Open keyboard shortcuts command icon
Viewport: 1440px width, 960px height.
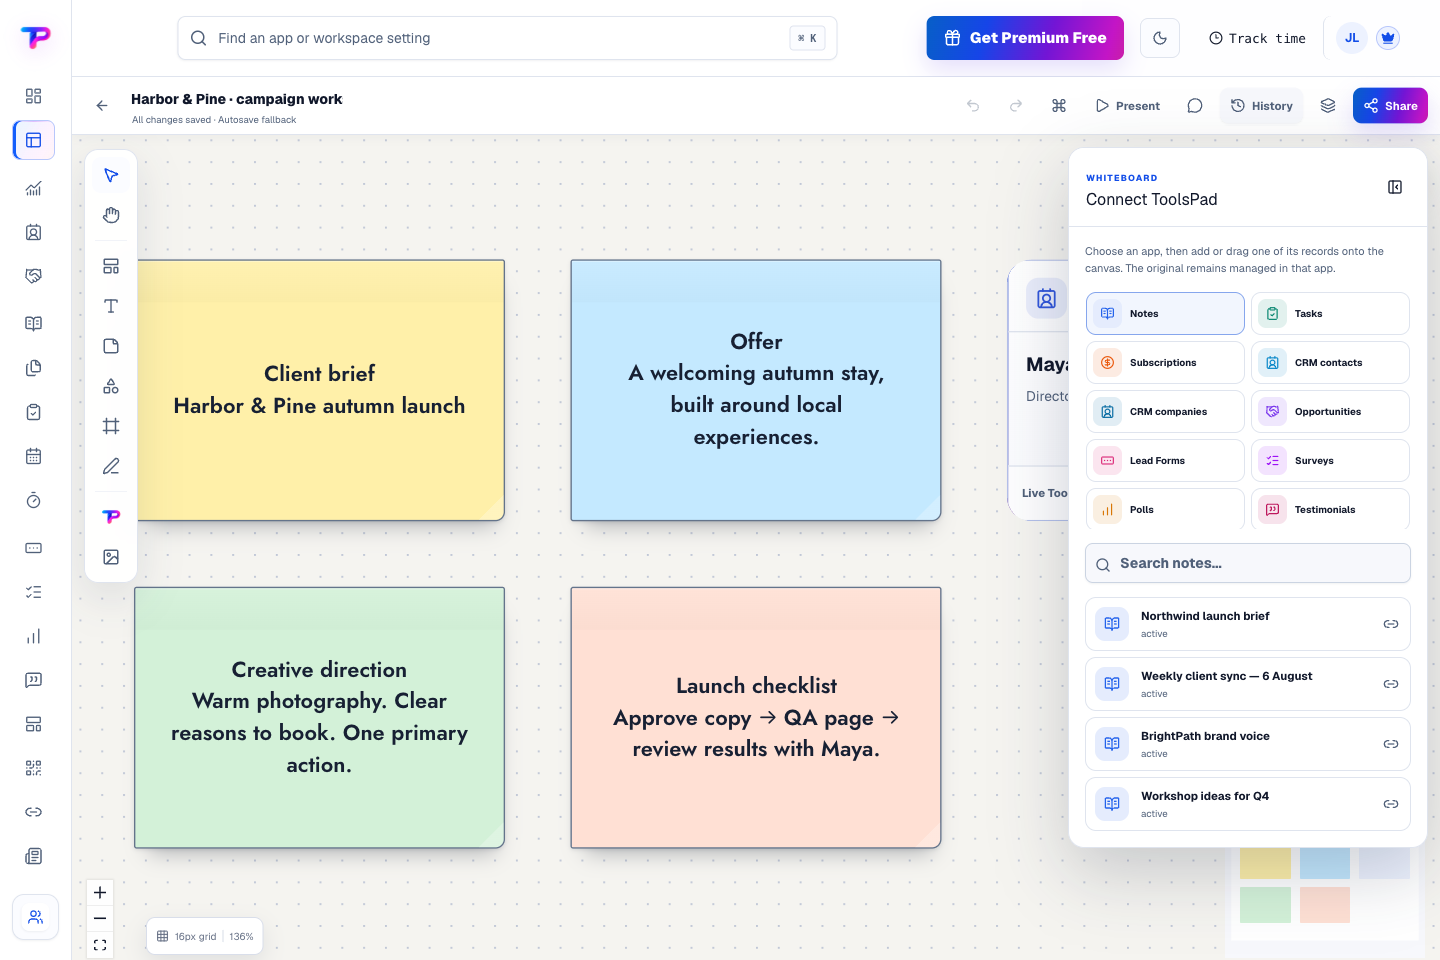1059,106
